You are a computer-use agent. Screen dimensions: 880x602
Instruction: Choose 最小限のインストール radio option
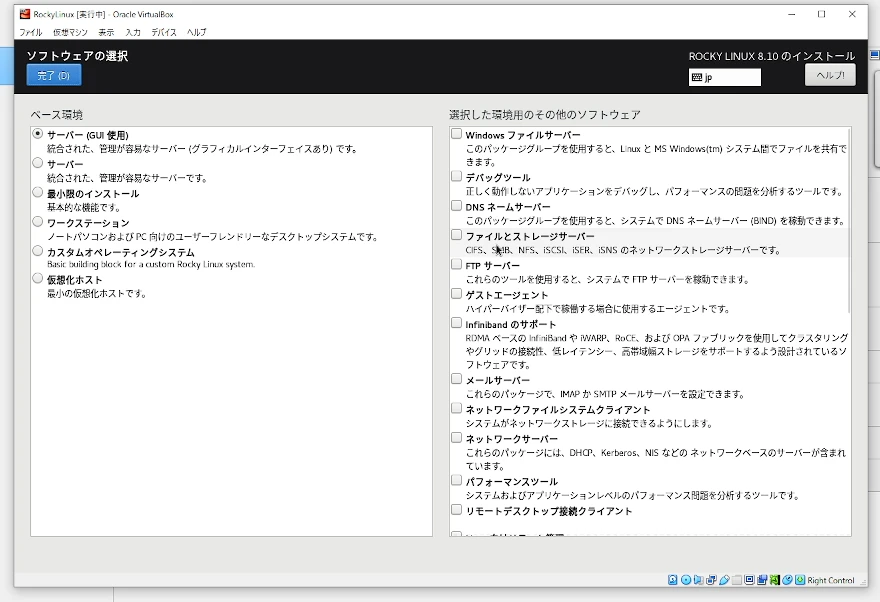click(x=38, y=192)
